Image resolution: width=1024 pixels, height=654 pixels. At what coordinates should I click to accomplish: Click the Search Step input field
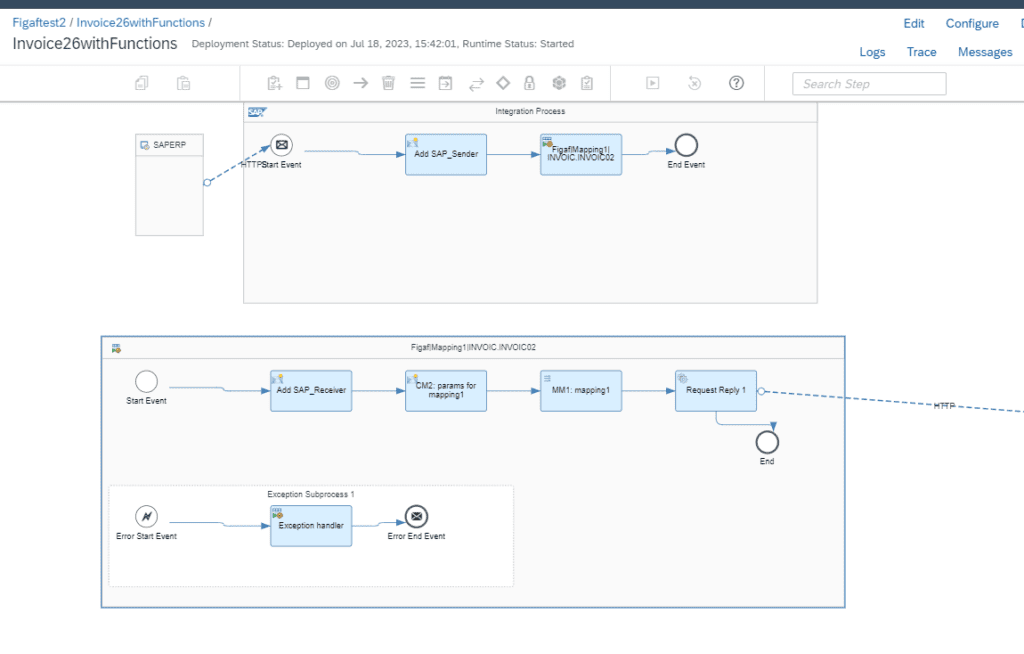[x=869, y=84]
